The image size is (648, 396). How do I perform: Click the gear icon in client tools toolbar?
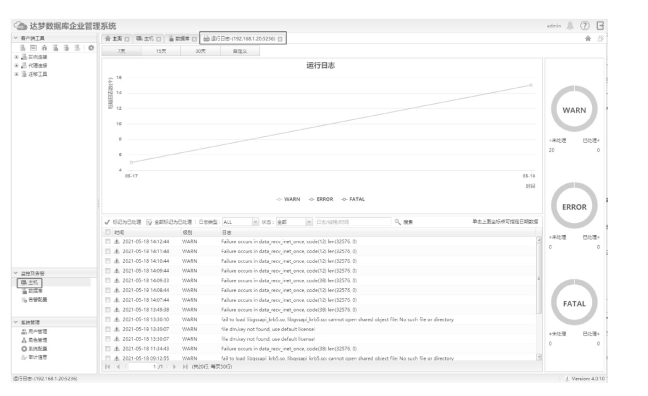(91, 48)
